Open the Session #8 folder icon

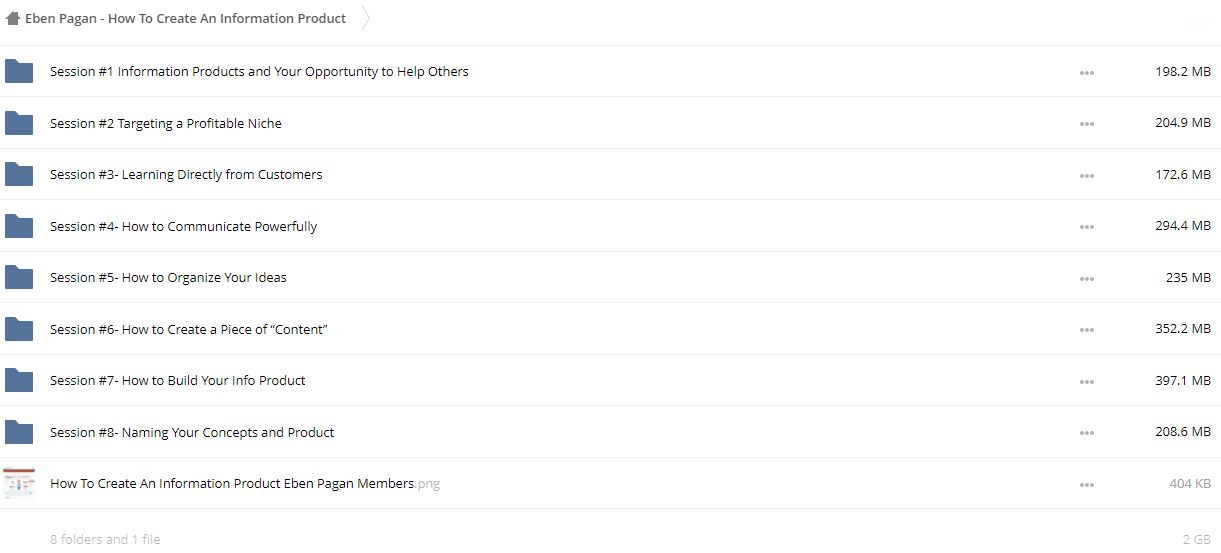click(x=19, y=432)
